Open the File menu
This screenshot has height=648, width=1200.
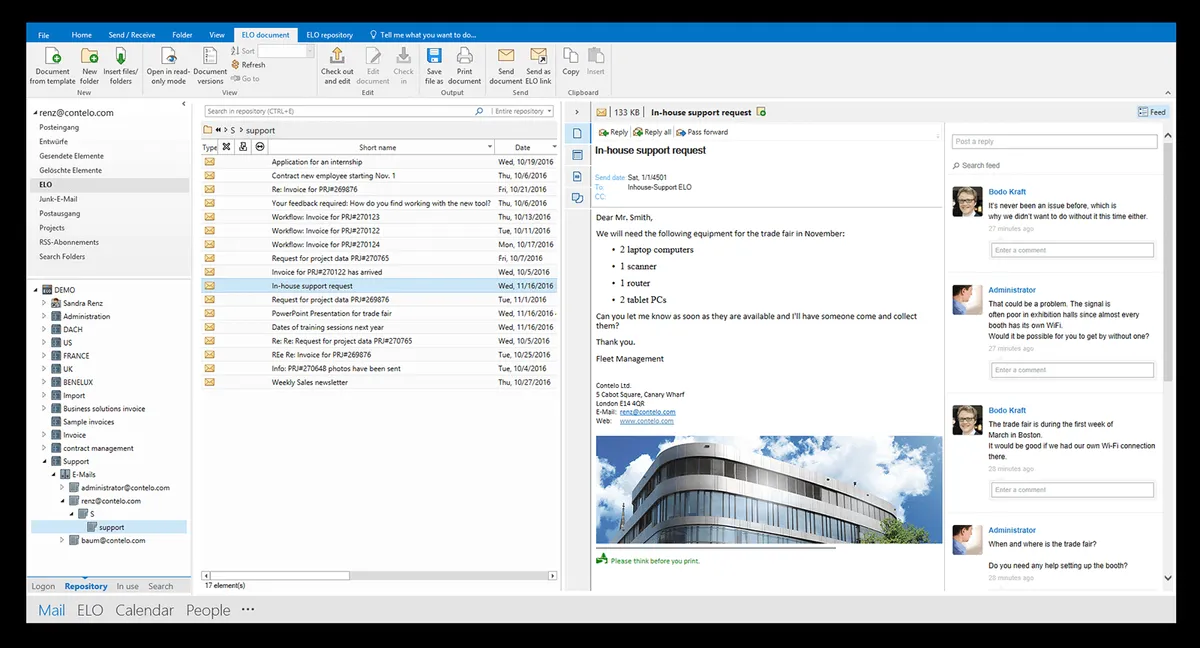tap(43, 35)
